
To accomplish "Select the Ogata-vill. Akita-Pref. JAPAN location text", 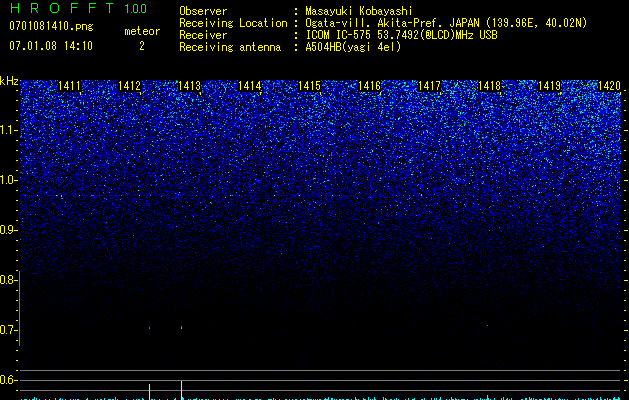I will coord(446,23).
